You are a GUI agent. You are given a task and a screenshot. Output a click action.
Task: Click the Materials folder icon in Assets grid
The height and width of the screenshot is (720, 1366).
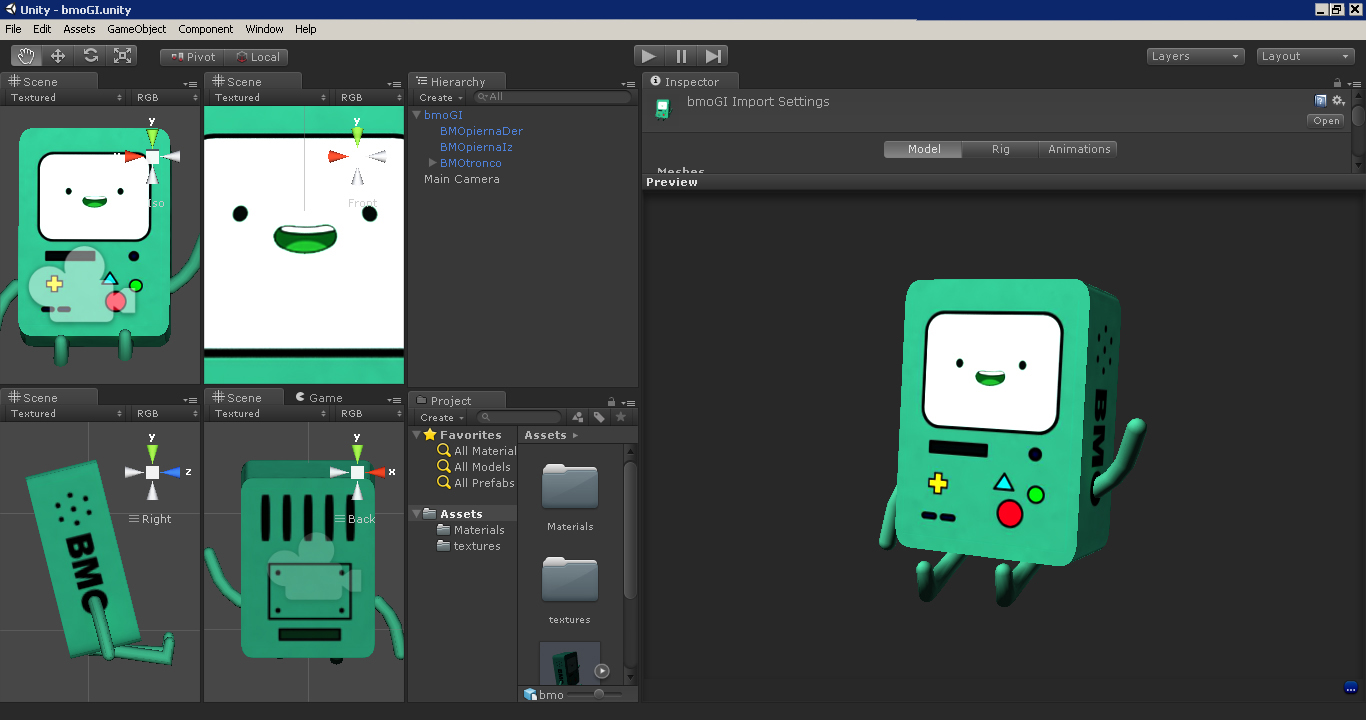click(x=570, y=486)
